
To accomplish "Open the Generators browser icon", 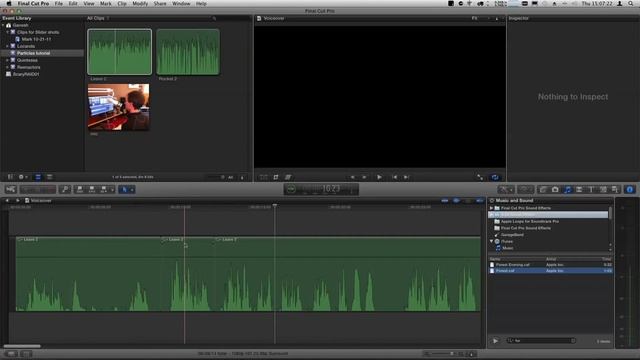I will [603, 189].
